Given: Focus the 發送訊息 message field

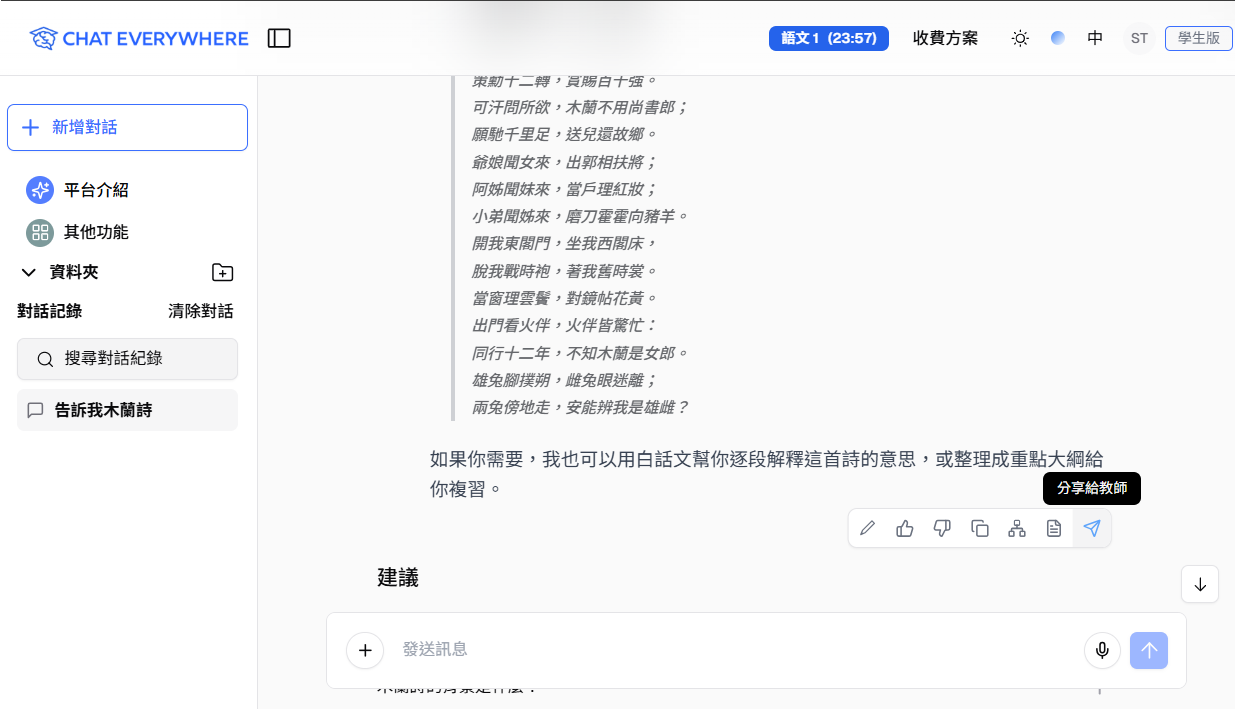Looking at the screenshot, I should (x=736, y=650).
